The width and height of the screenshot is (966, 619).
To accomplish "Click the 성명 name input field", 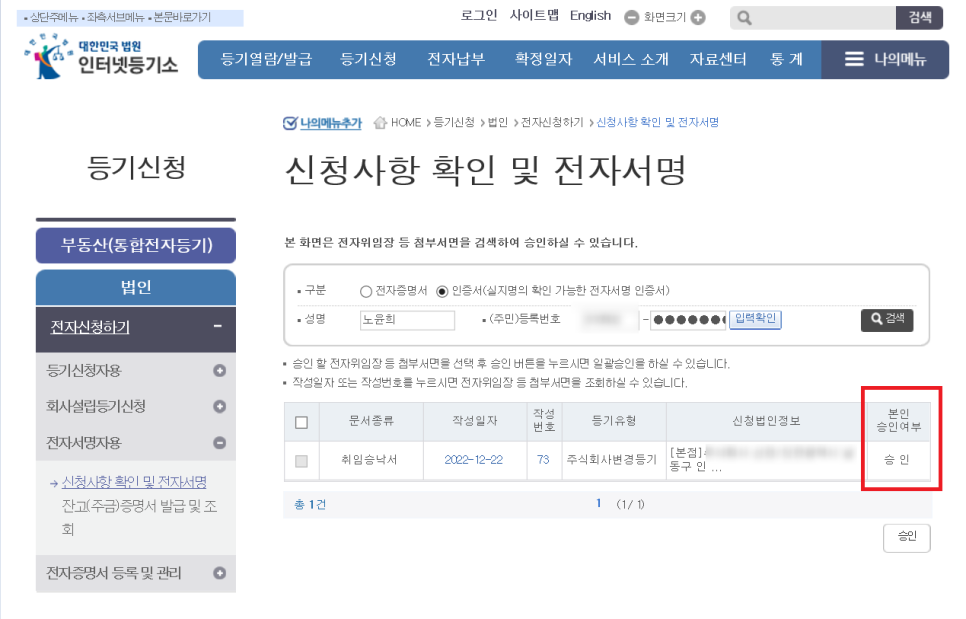I will tap(407, 320).
